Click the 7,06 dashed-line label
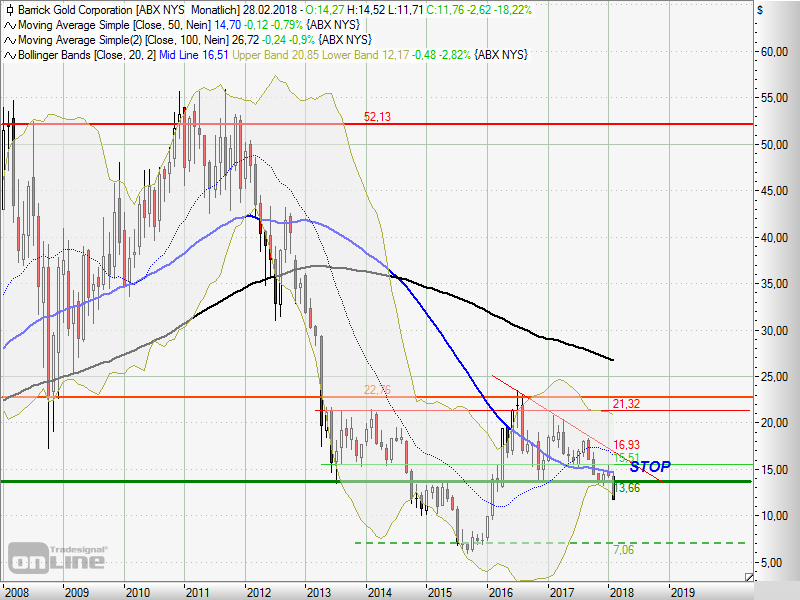 click(623, 549)
